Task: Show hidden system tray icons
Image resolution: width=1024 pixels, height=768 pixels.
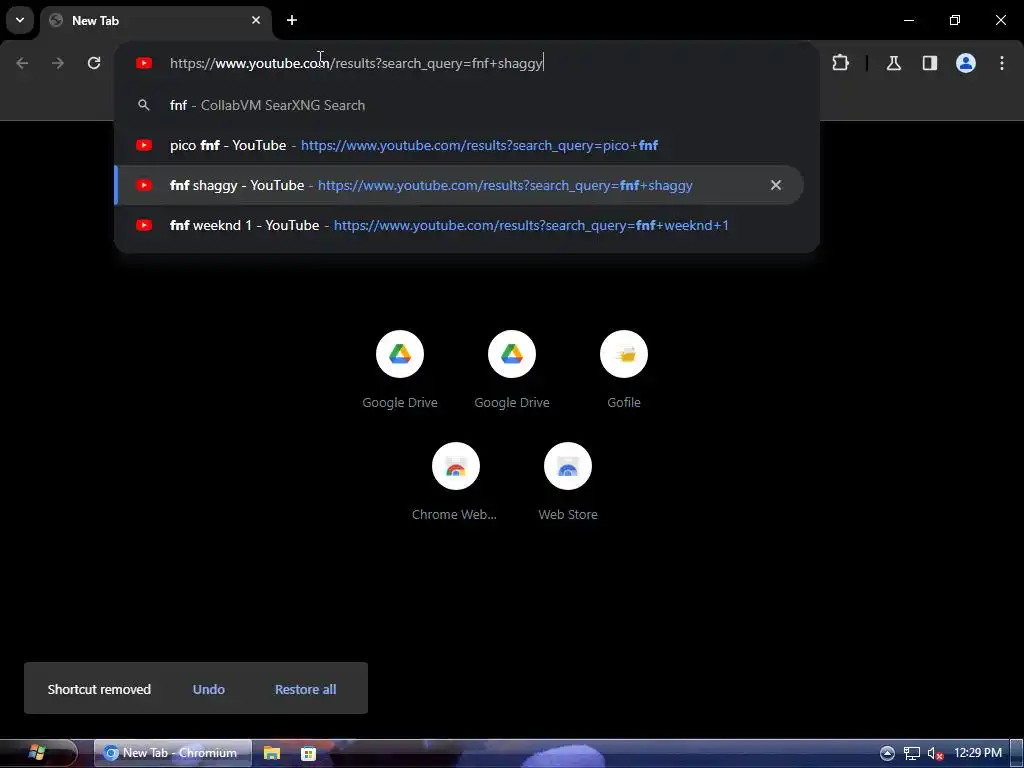Action: [887, 753]
